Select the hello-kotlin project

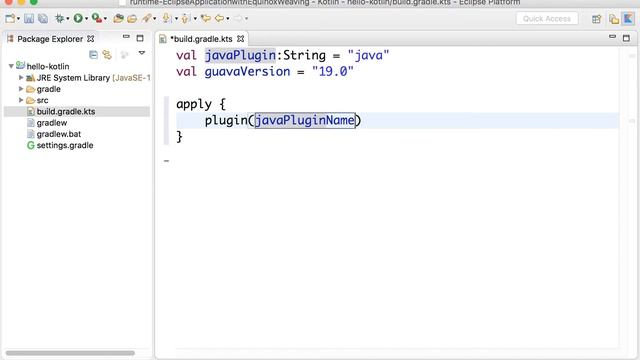48,66
